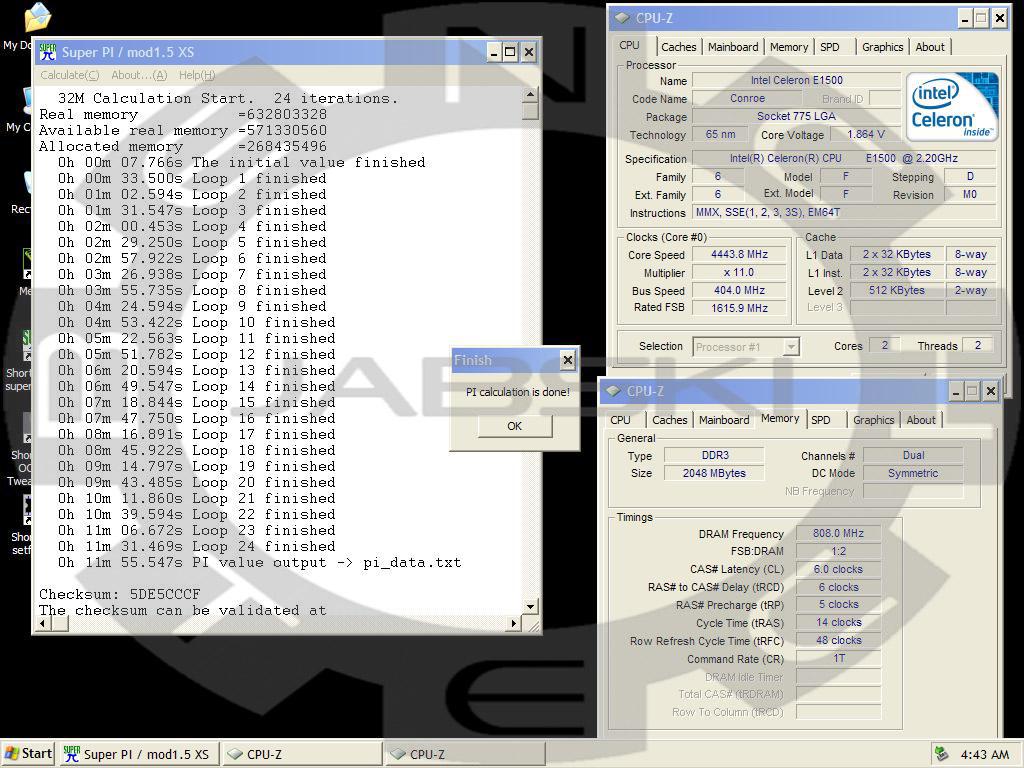1024x768 pixels.
Task: Click the 512 KBytes Level 2 cache value
Action: [x=897, y=290]
